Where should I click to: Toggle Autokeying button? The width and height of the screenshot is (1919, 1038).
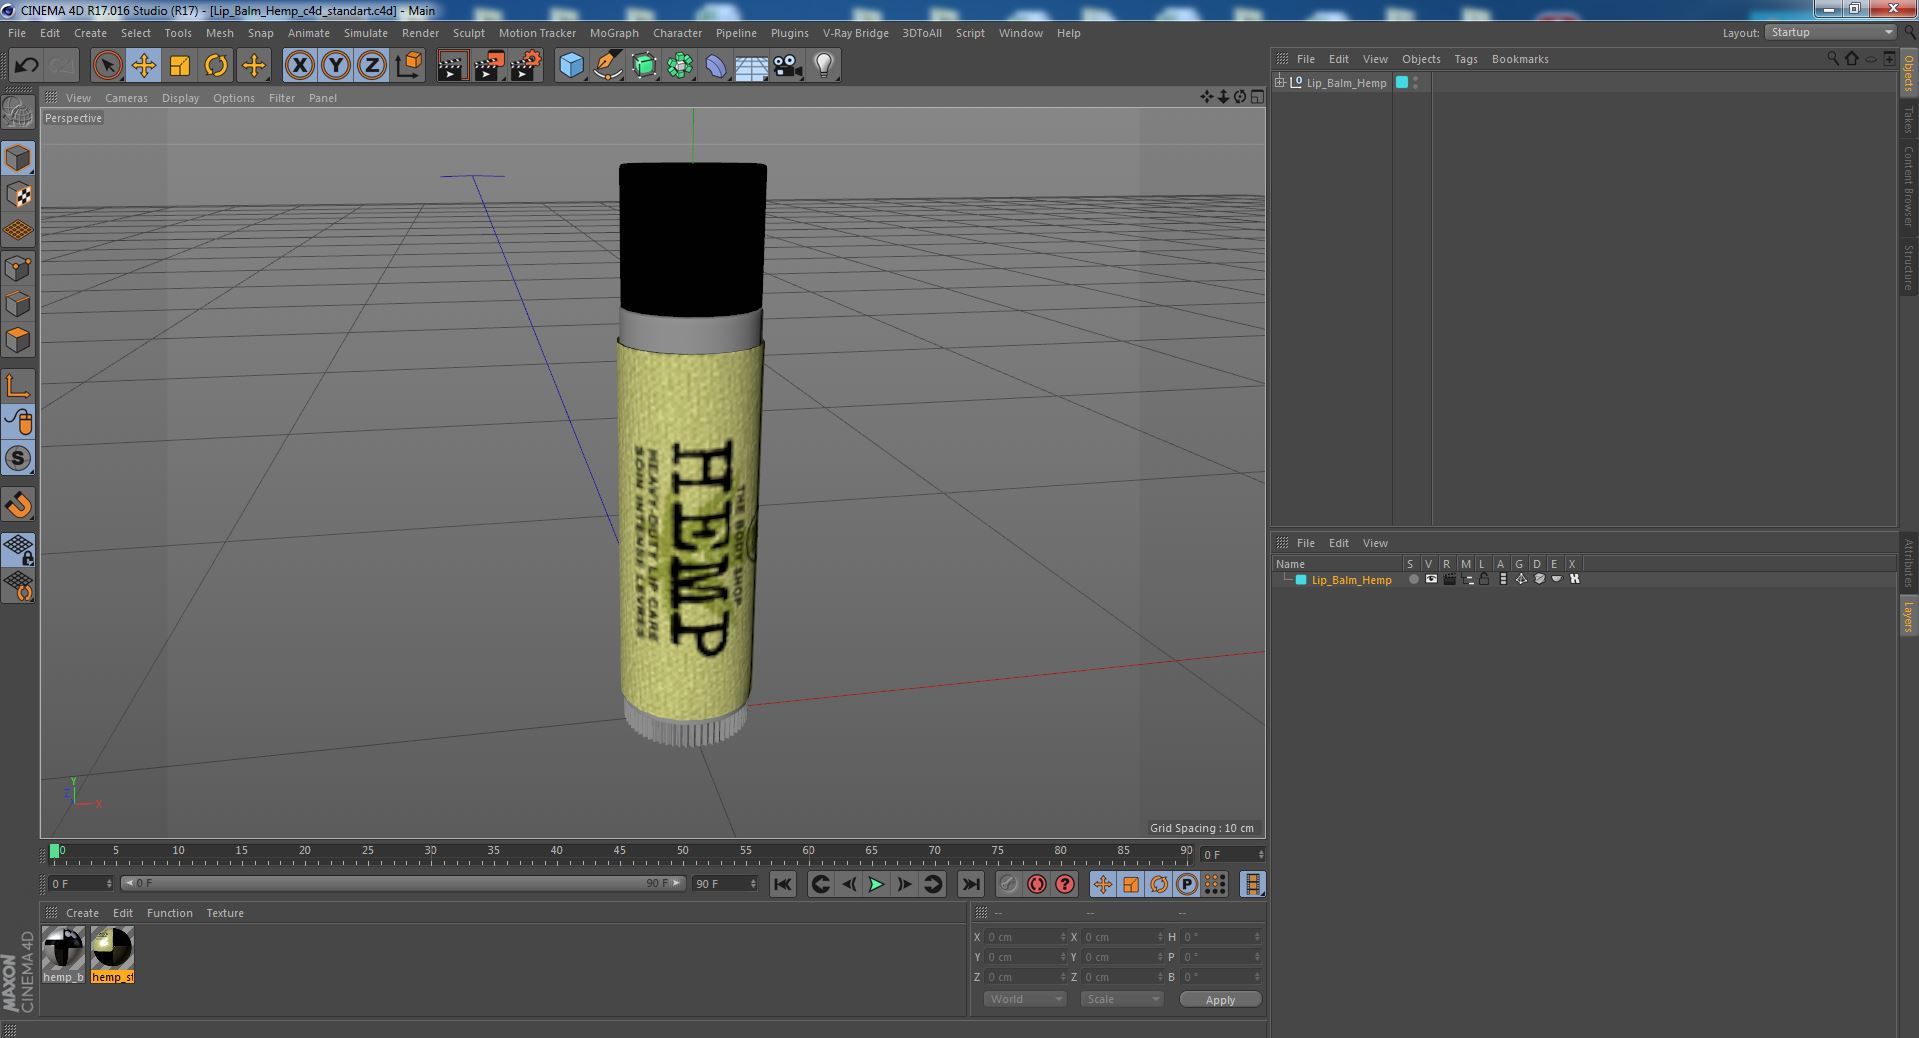(x=1036, y=884)
